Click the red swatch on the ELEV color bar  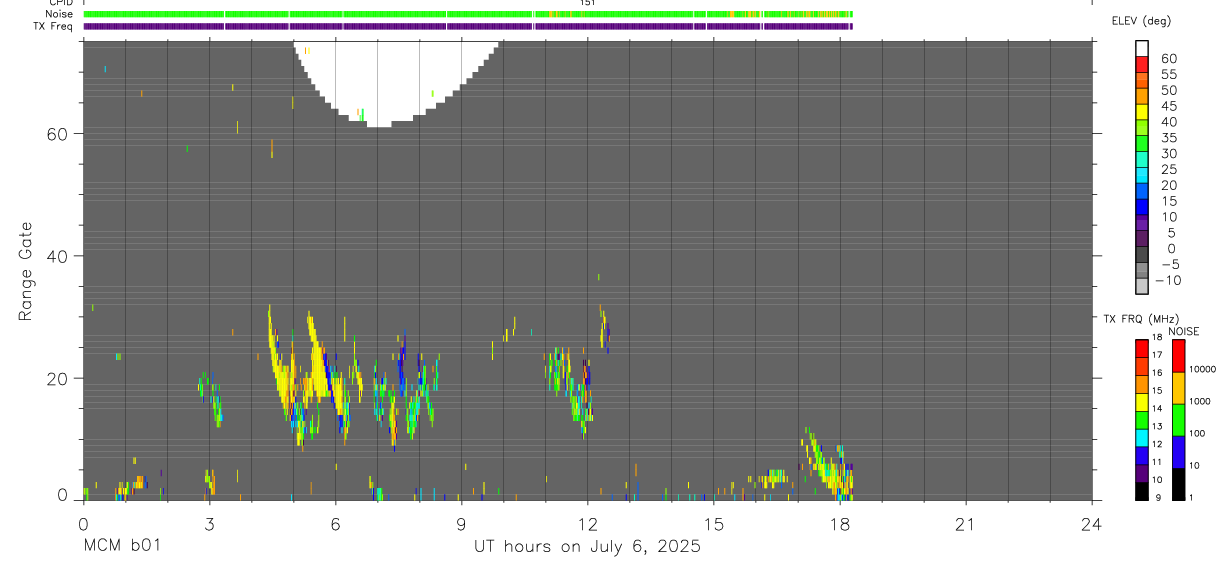[1141, 64]
